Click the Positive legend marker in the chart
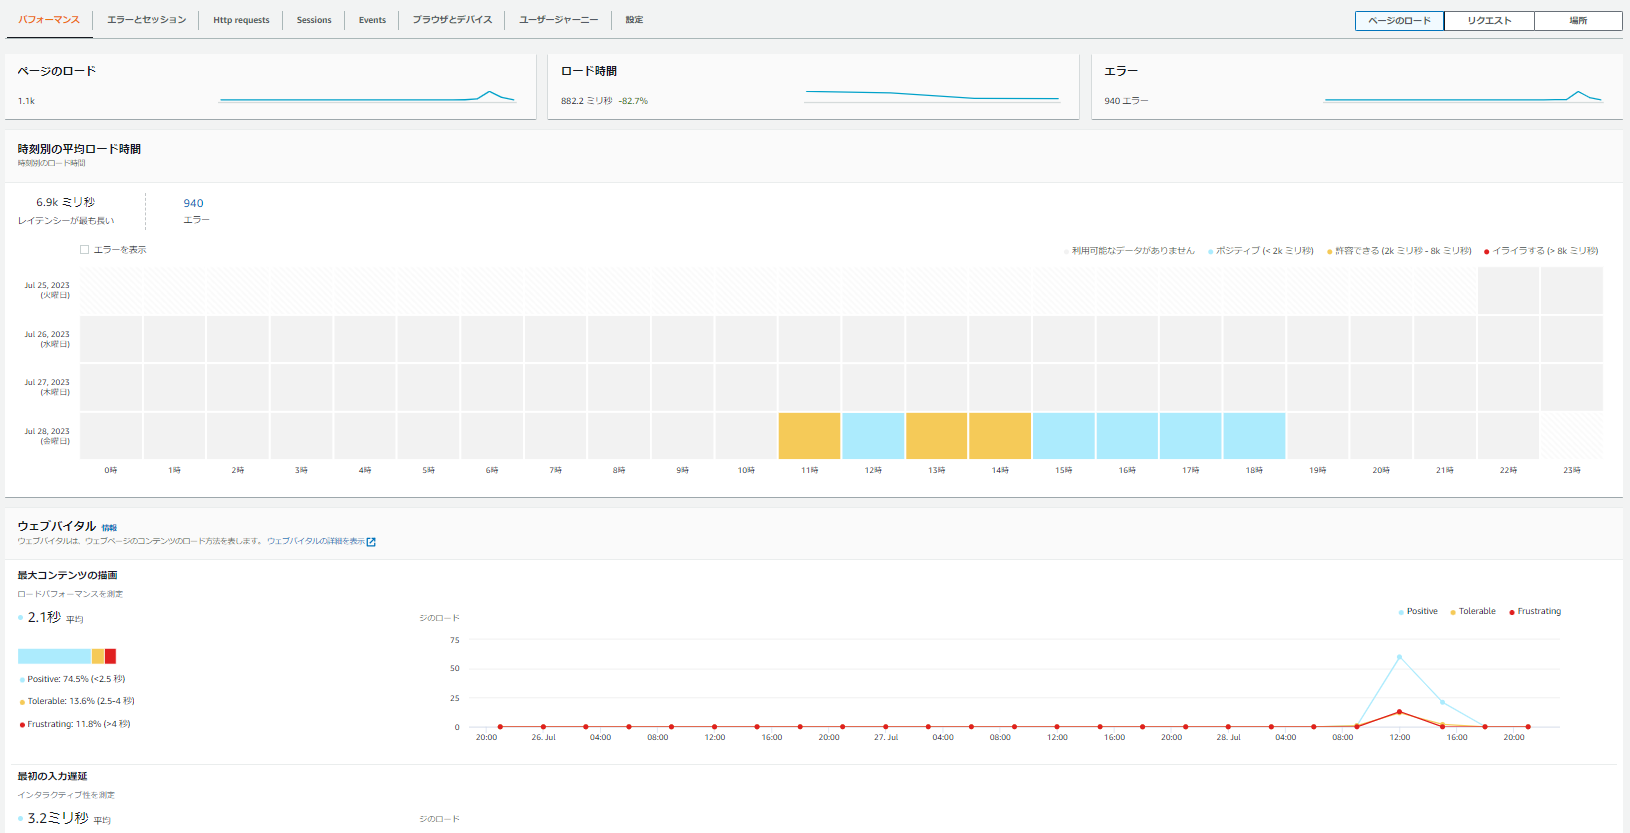 (x=1400, y=612)
